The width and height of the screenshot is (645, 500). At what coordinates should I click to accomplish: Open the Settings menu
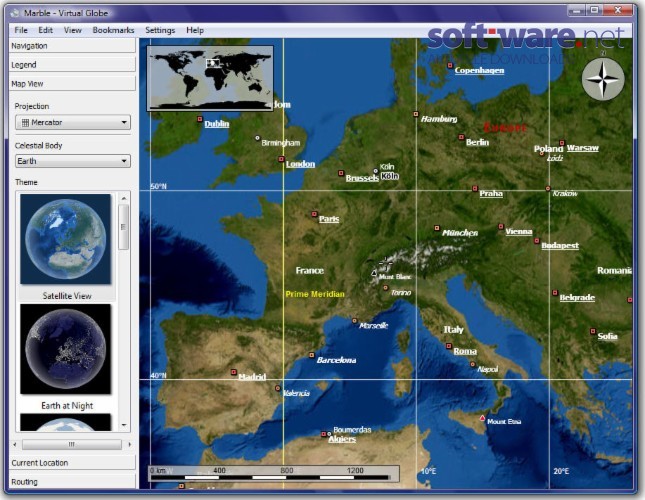click(x=160, y=30)
